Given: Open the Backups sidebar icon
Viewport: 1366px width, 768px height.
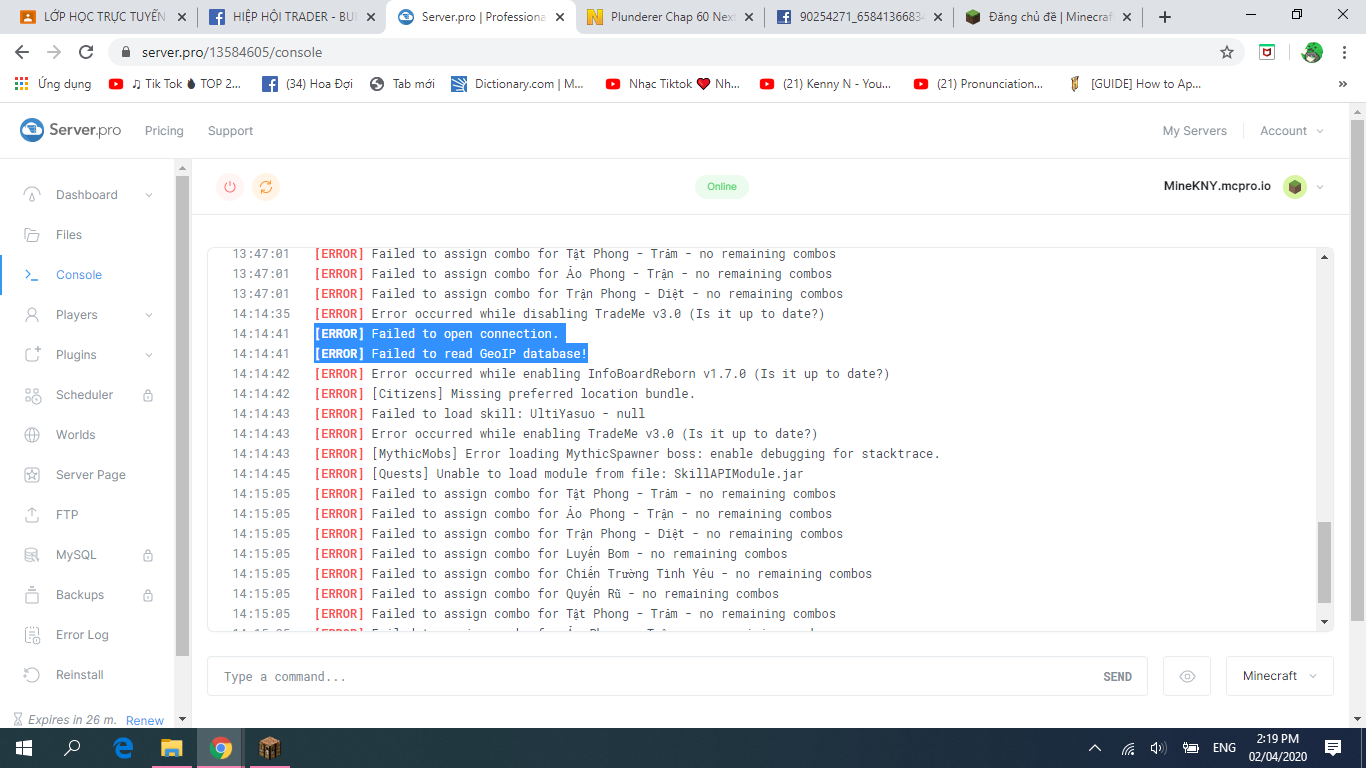Looking at the screenshot, I should tap(33, 595).
